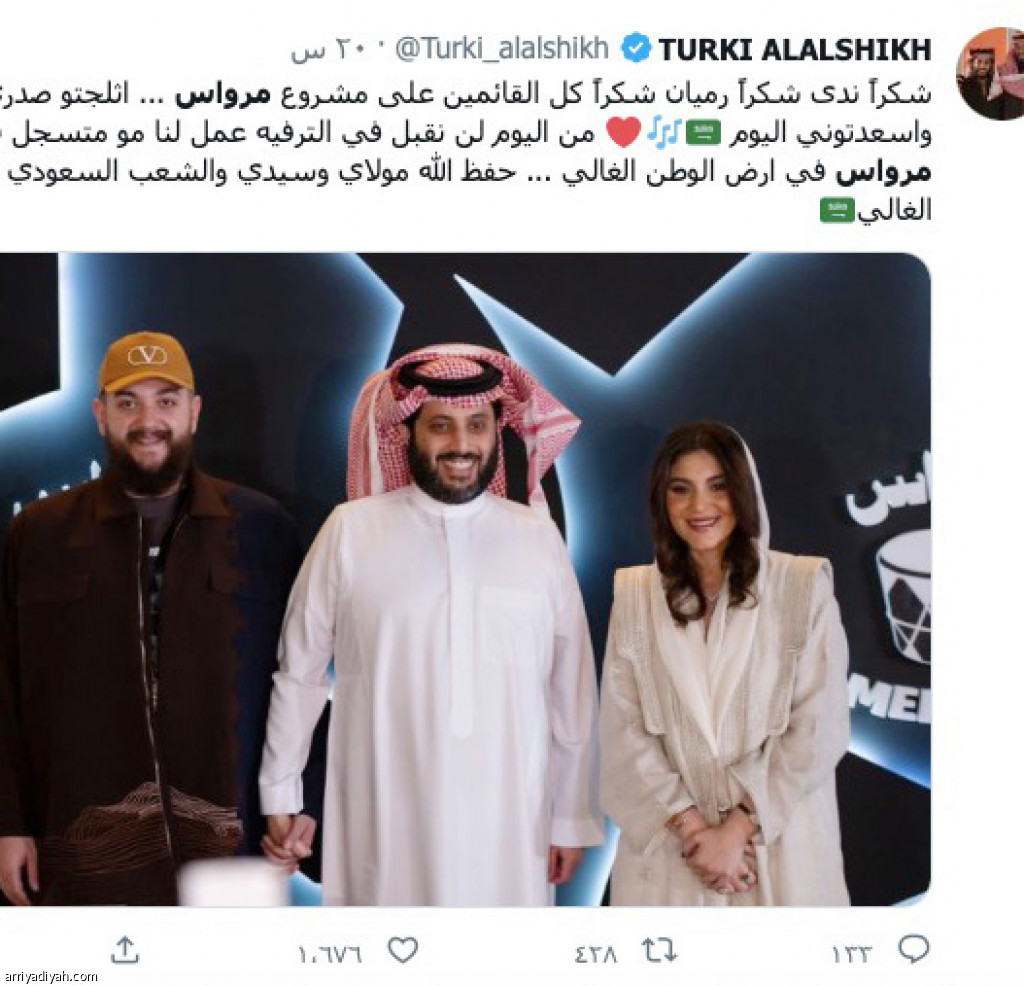Click the Saudi flag emoji after الغالي

[x=837, y=210]
